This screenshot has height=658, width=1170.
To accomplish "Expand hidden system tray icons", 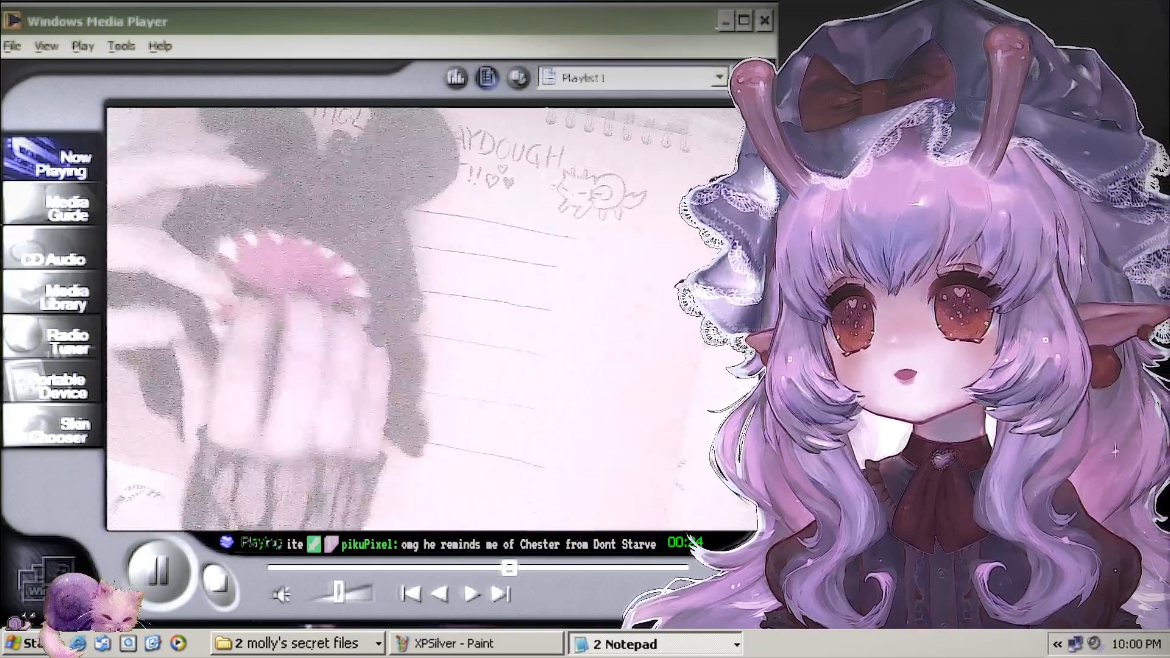I will (x=1057, y=644).
